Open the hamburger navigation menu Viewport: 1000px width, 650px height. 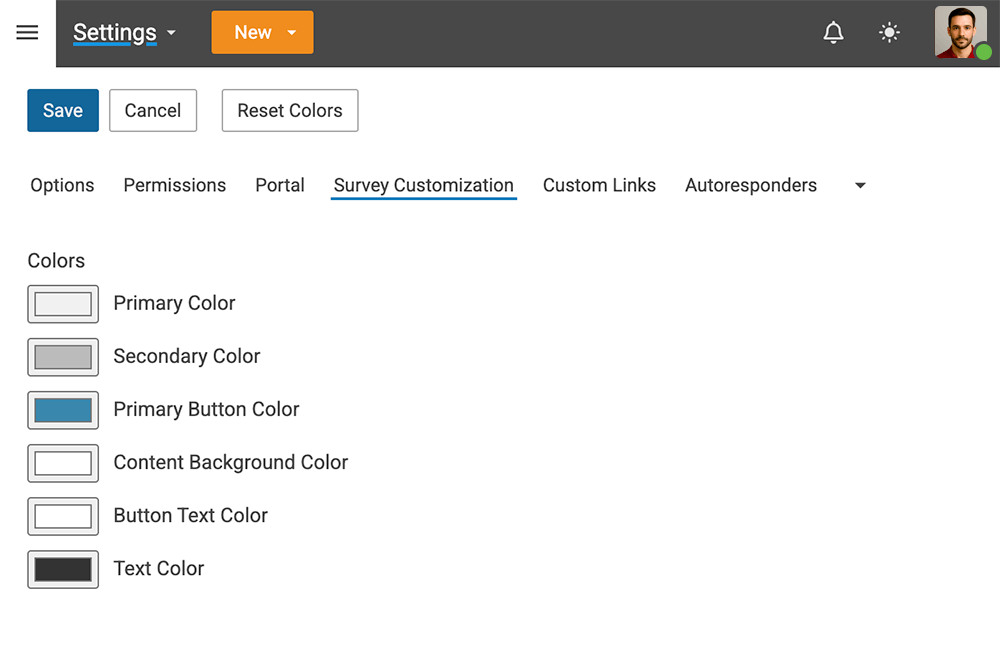pos(27,33)
